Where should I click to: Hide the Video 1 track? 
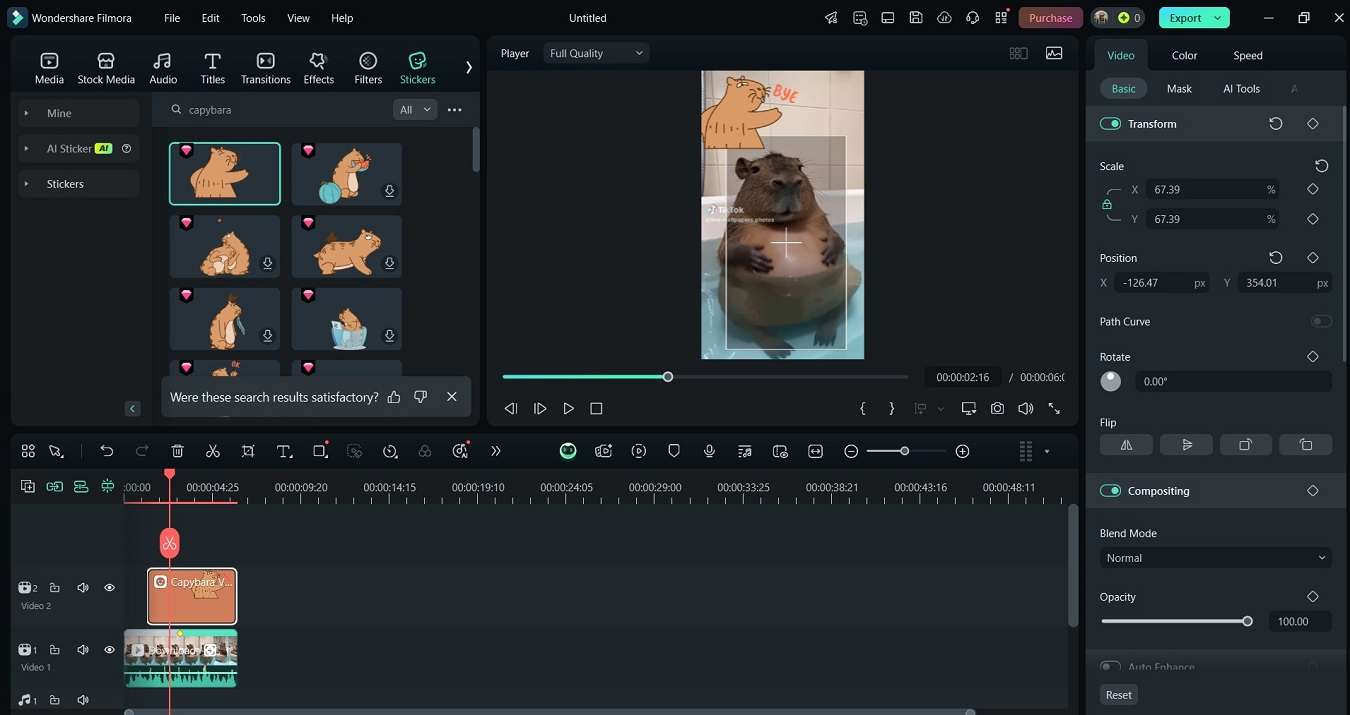pos(110,650)
